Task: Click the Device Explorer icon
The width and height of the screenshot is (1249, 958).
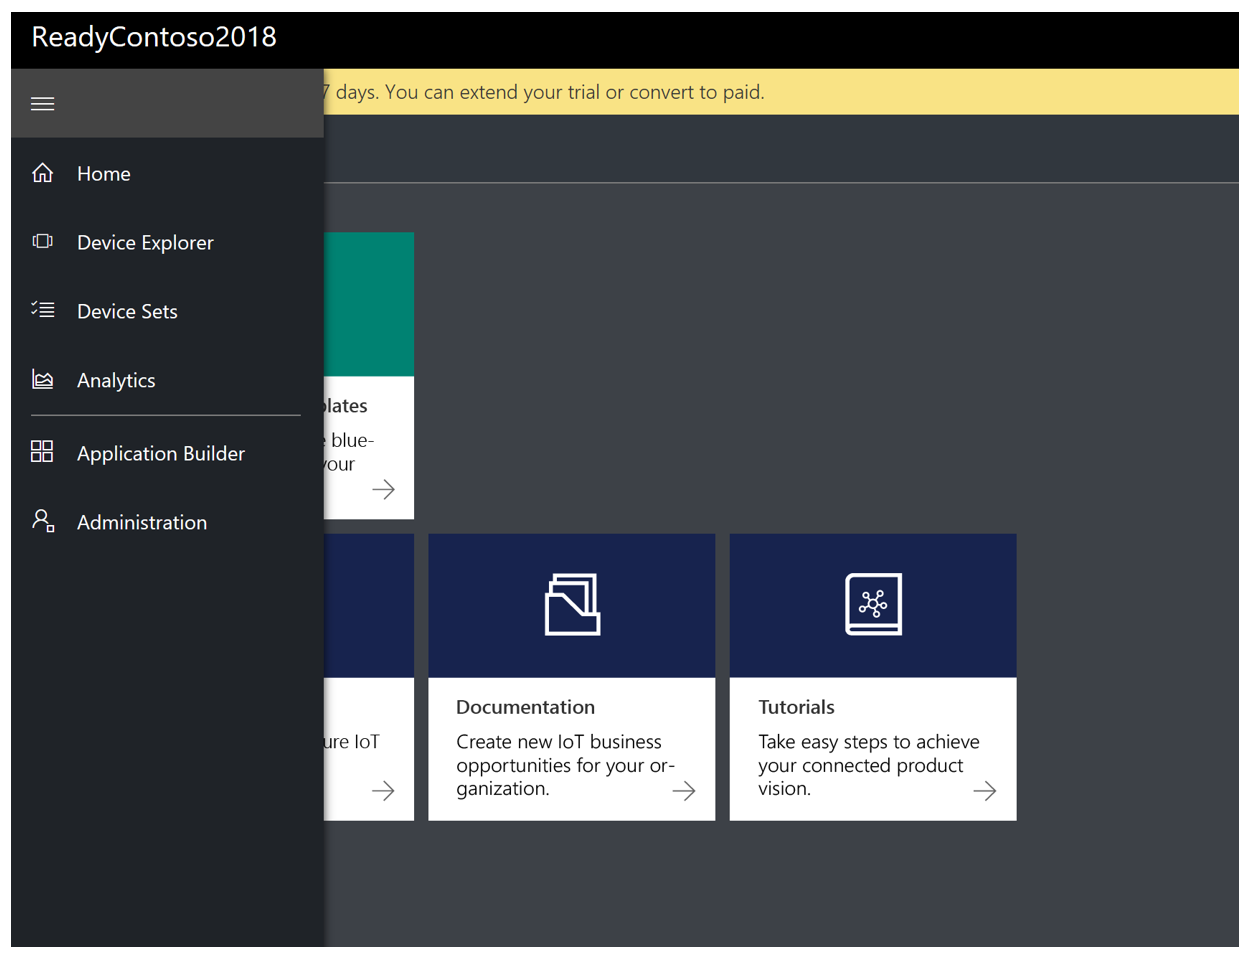Action: [42, 241]
